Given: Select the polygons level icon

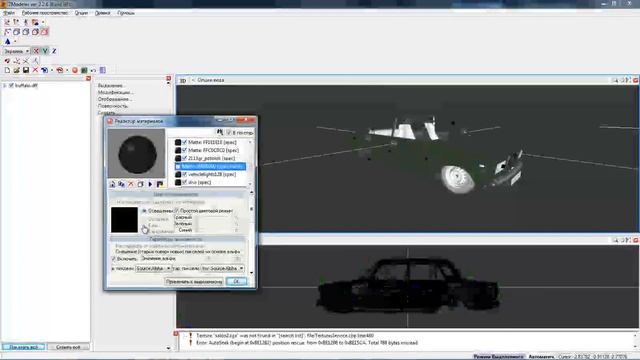Looking at the screenshot, I should tap(26, 32).
